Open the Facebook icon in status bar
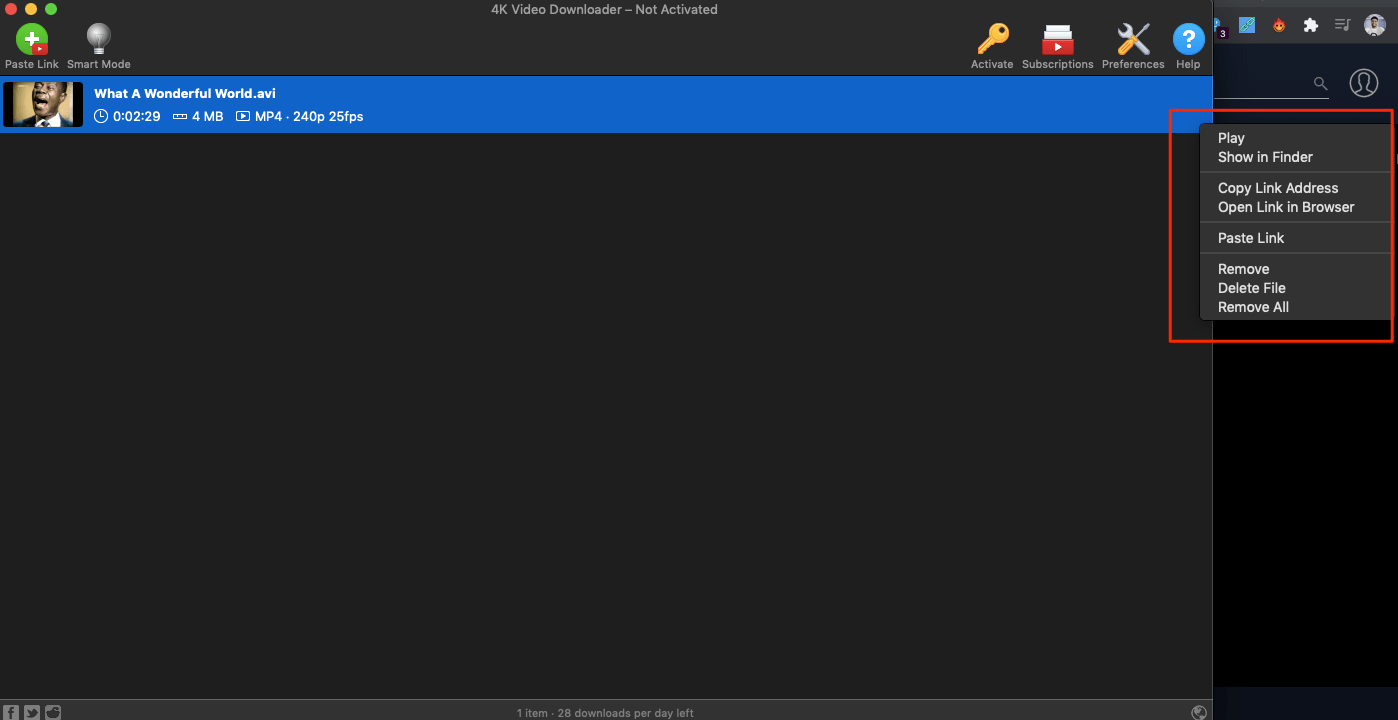Viewport: 1398px width, 720px height. pyautogui.click(x=11, y=712)
